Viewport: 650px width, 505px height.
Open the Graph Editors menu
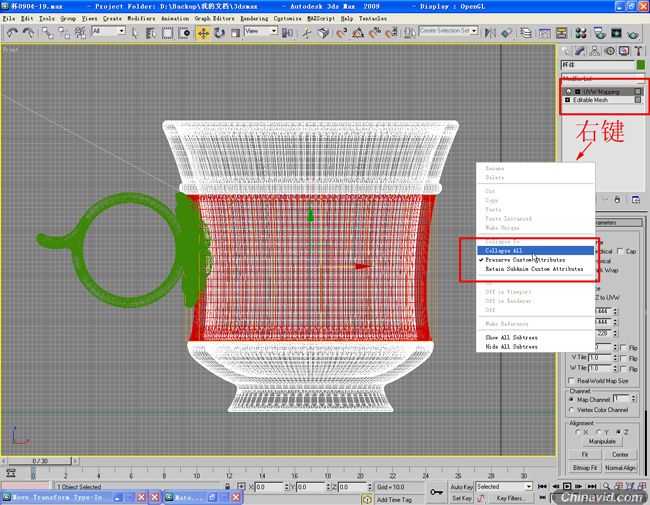coord(214,19)
